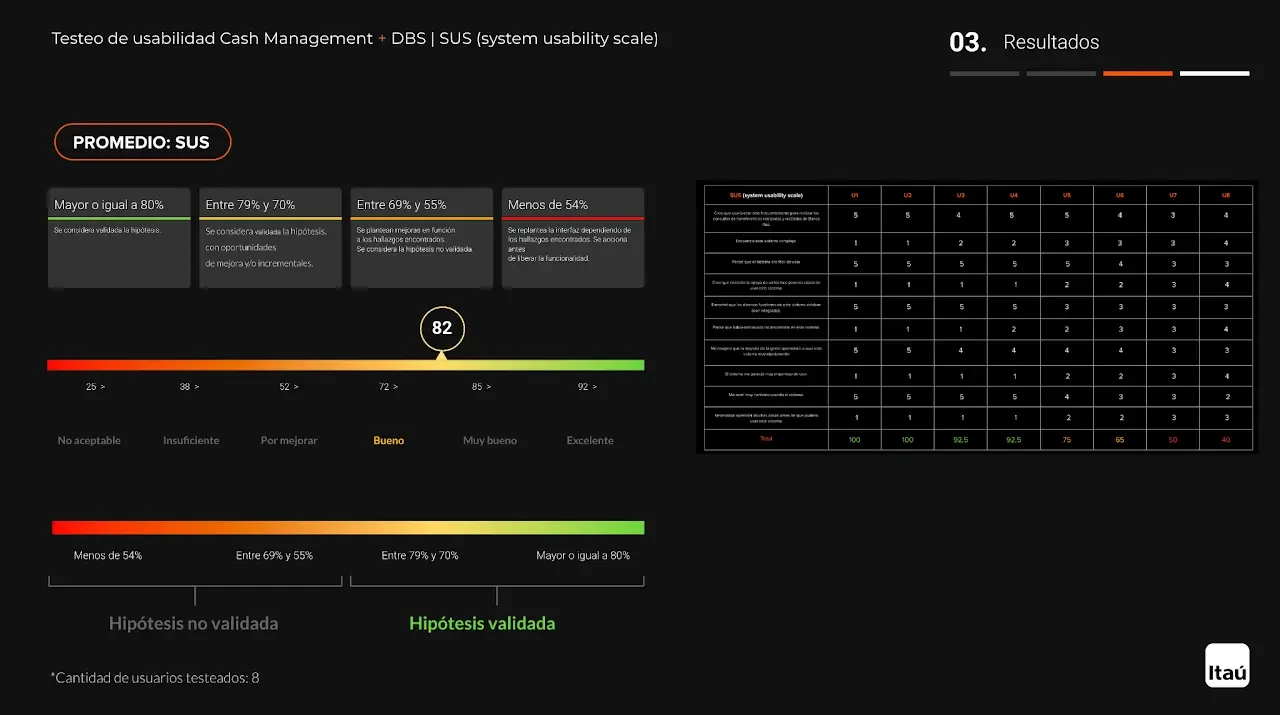Select the U1 column header in table
This screenshot has width=1280, height=715.
(x=854, y=195)
